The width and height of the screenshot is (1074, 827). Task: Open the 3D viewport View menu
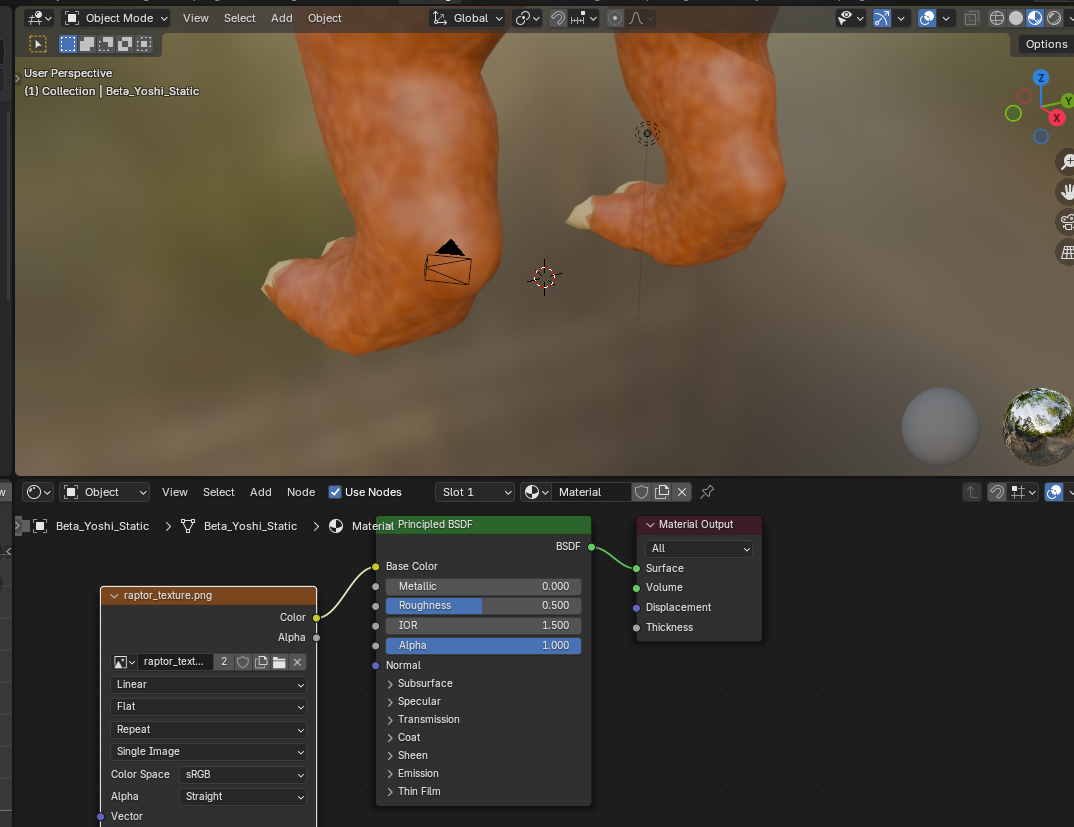pyautogui.click(x=195, y=18)
